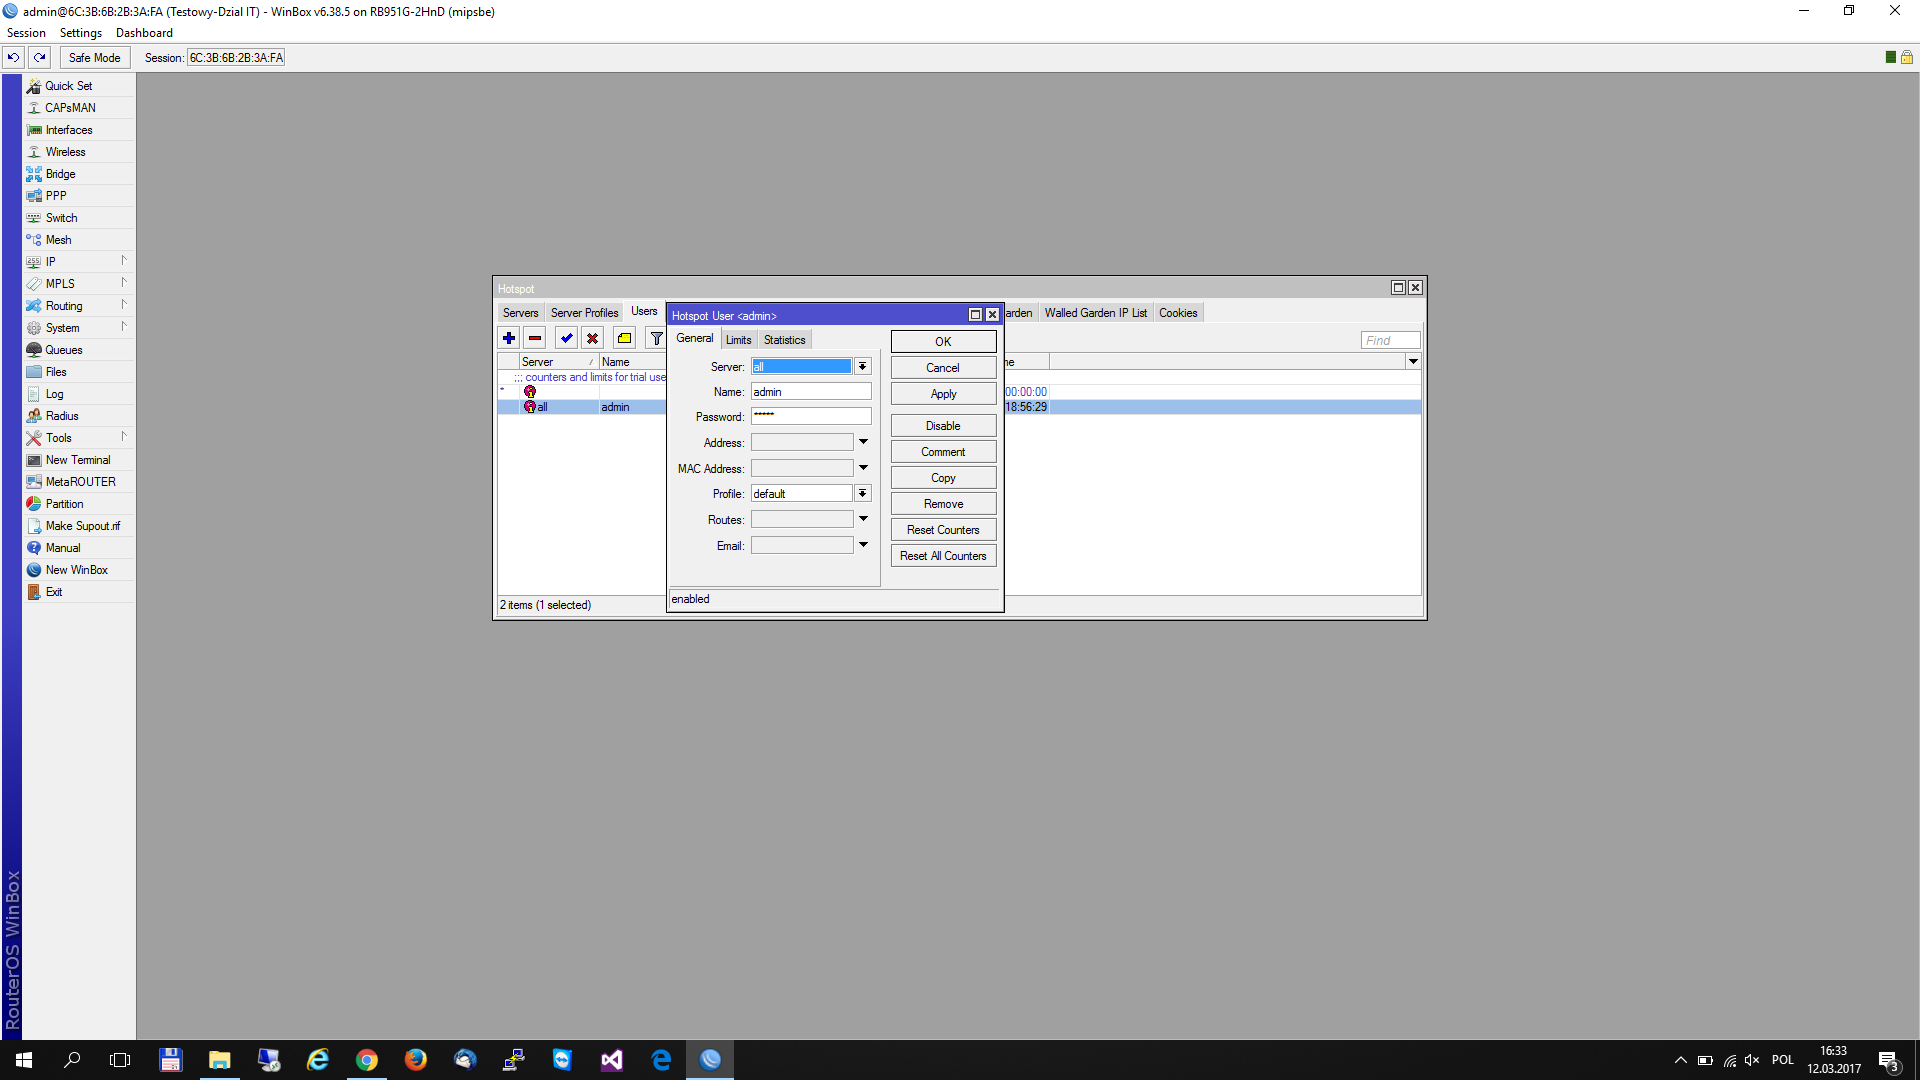Open CAPsMAN in the sidebar

pyautogui.click(x=79, y=108)
